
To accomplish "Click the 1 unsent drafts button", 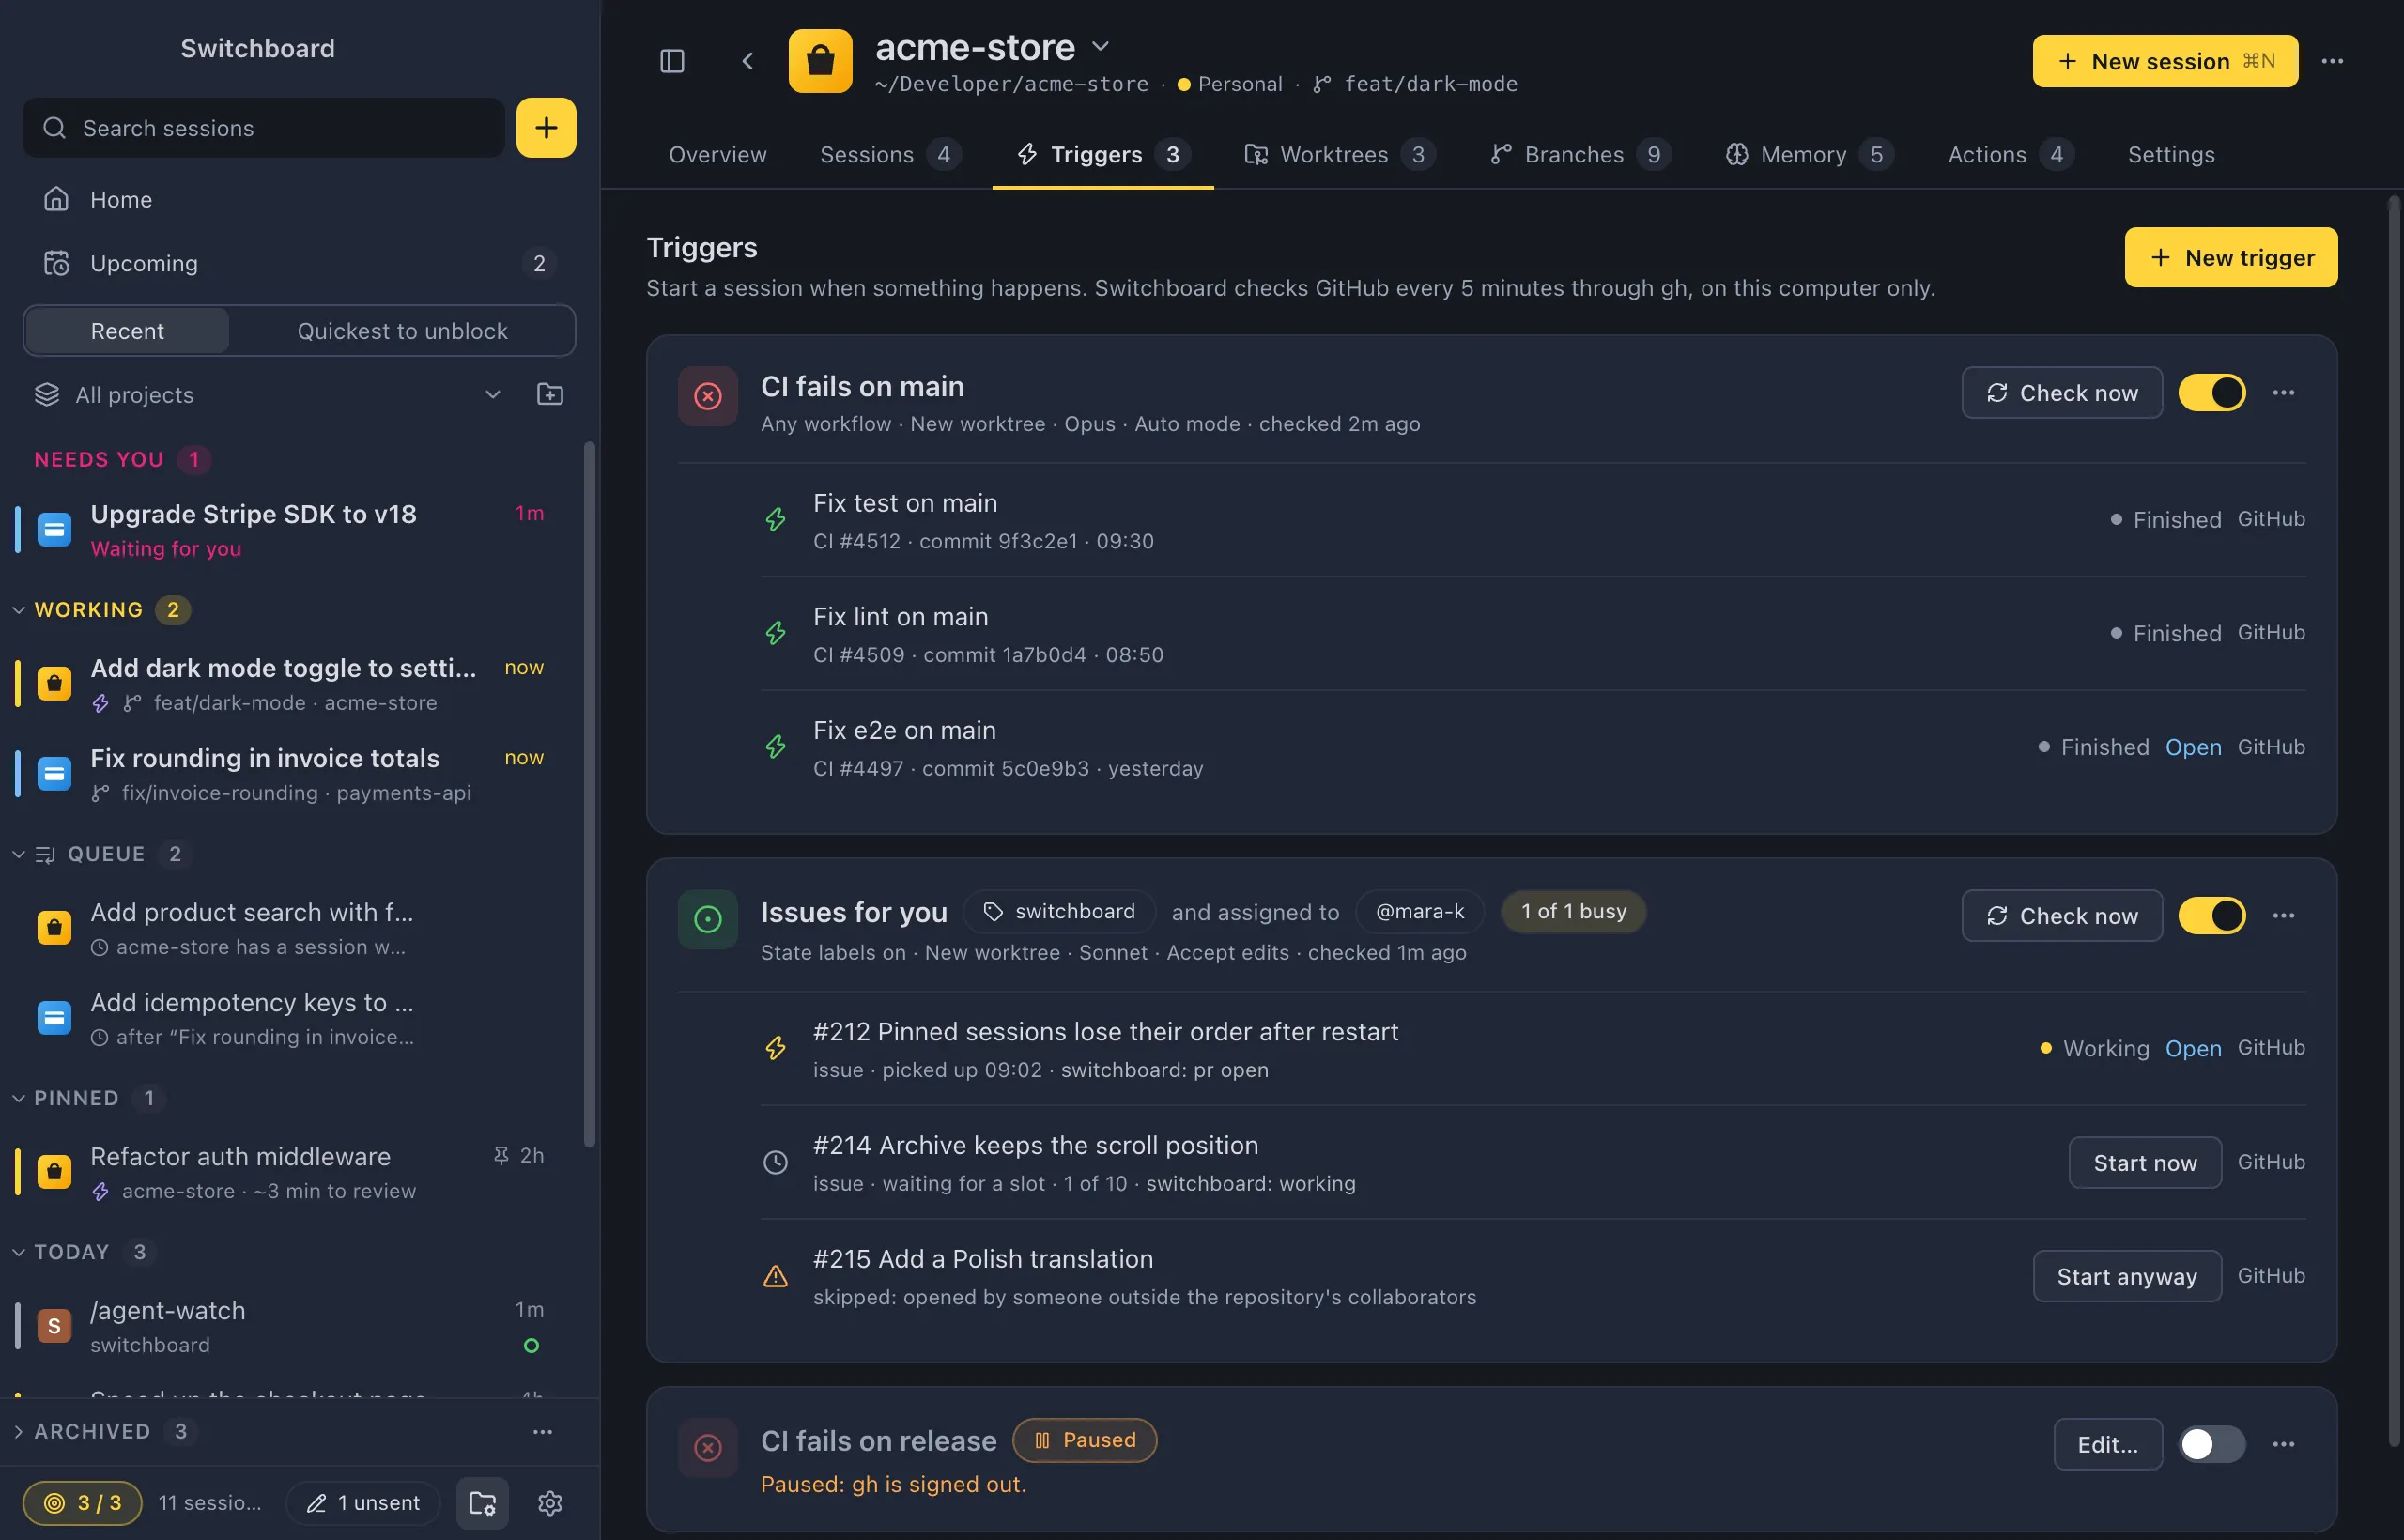I will click(363, 1502).
